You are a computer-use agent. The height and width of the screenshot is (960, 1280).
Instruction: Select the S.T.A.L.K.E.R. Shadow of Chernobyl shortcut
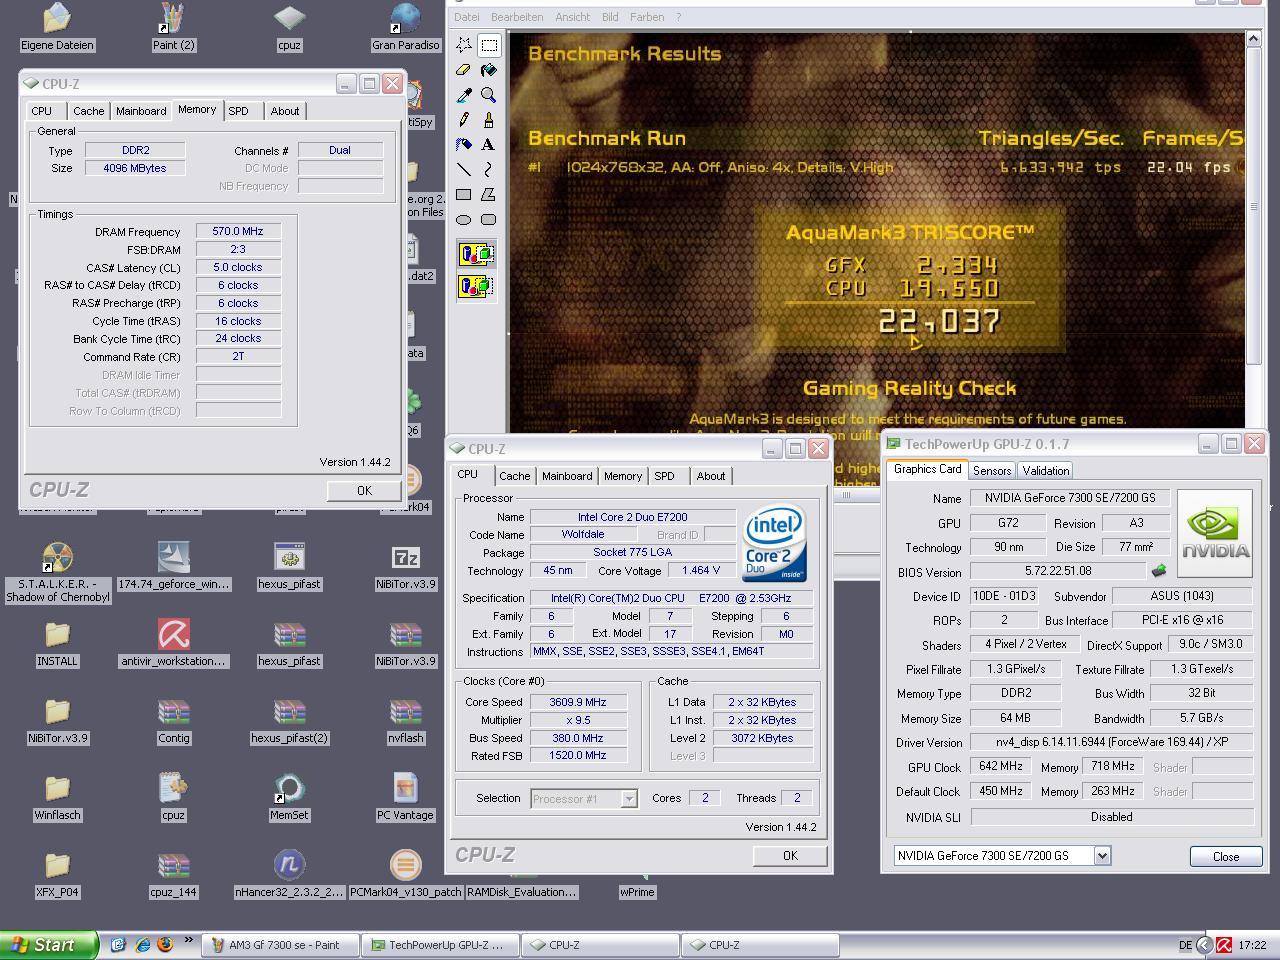click(x=58, y=572)
